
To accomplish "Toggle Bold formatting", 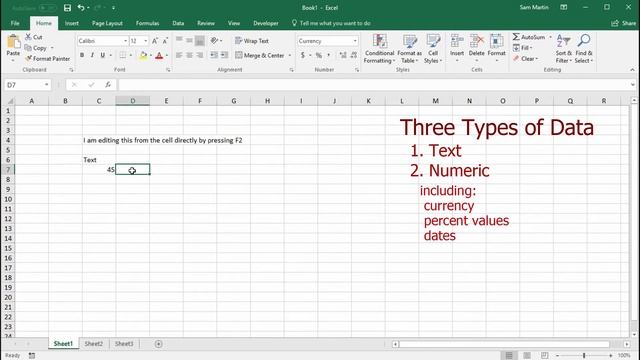I will point(82,55).
